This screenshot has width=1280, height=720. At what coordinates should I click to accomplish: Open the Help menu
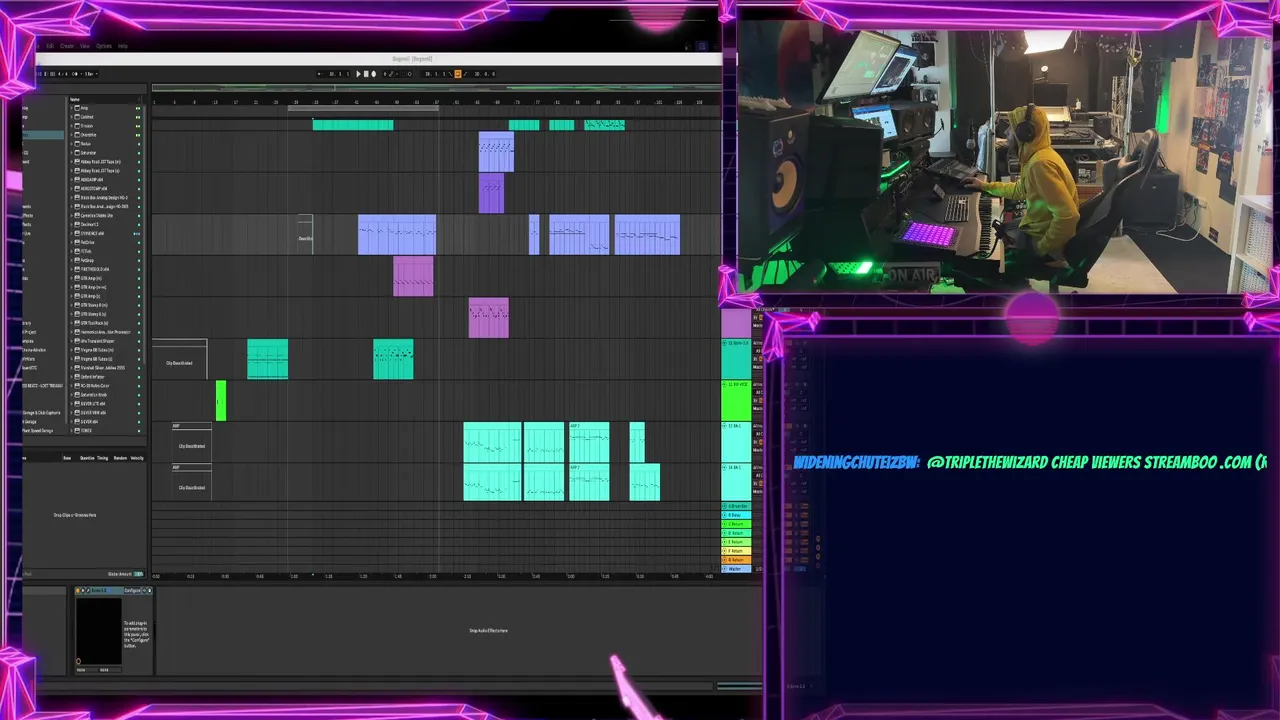(x=123, y=46)
